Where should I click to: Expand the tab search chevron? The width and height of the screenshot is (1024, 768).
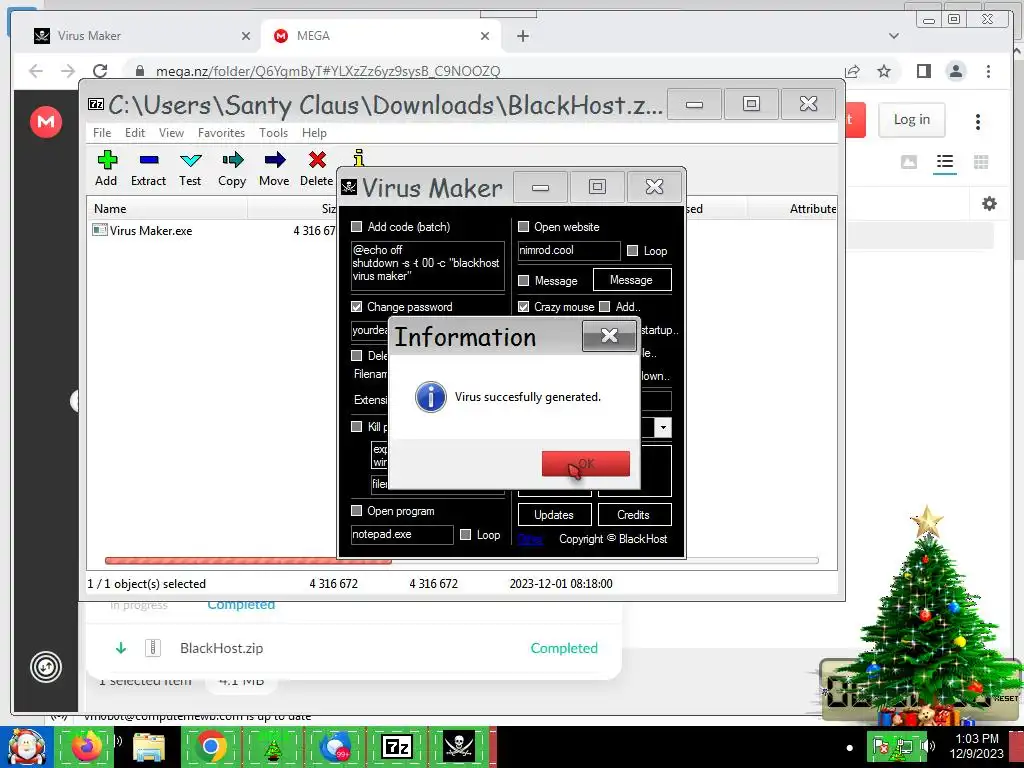(x=894, y=36)
